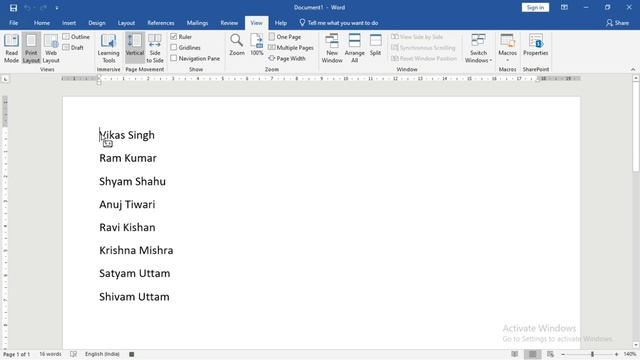Switch to Read Mode from status bar
Viewport: 640px width, 360px height.
click(x=515, y=354)
